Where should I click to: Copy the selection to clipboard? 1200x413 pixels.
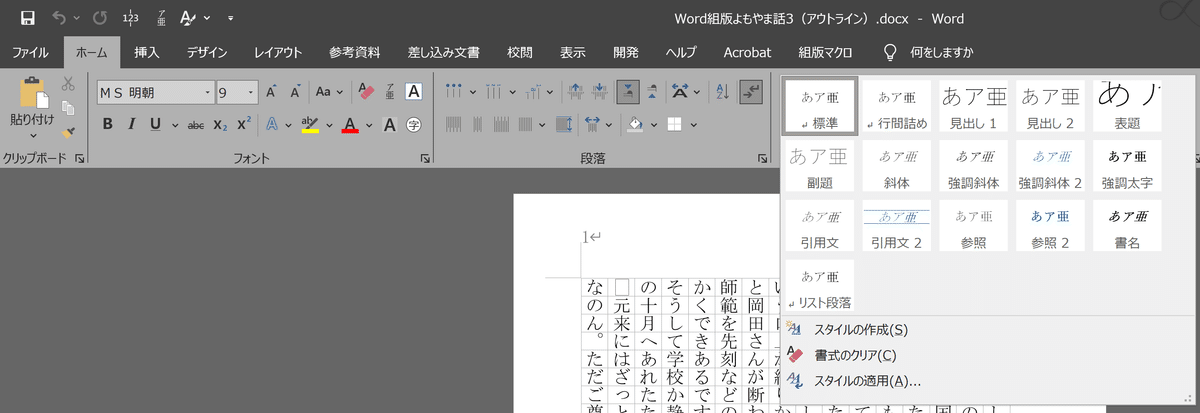68,108
